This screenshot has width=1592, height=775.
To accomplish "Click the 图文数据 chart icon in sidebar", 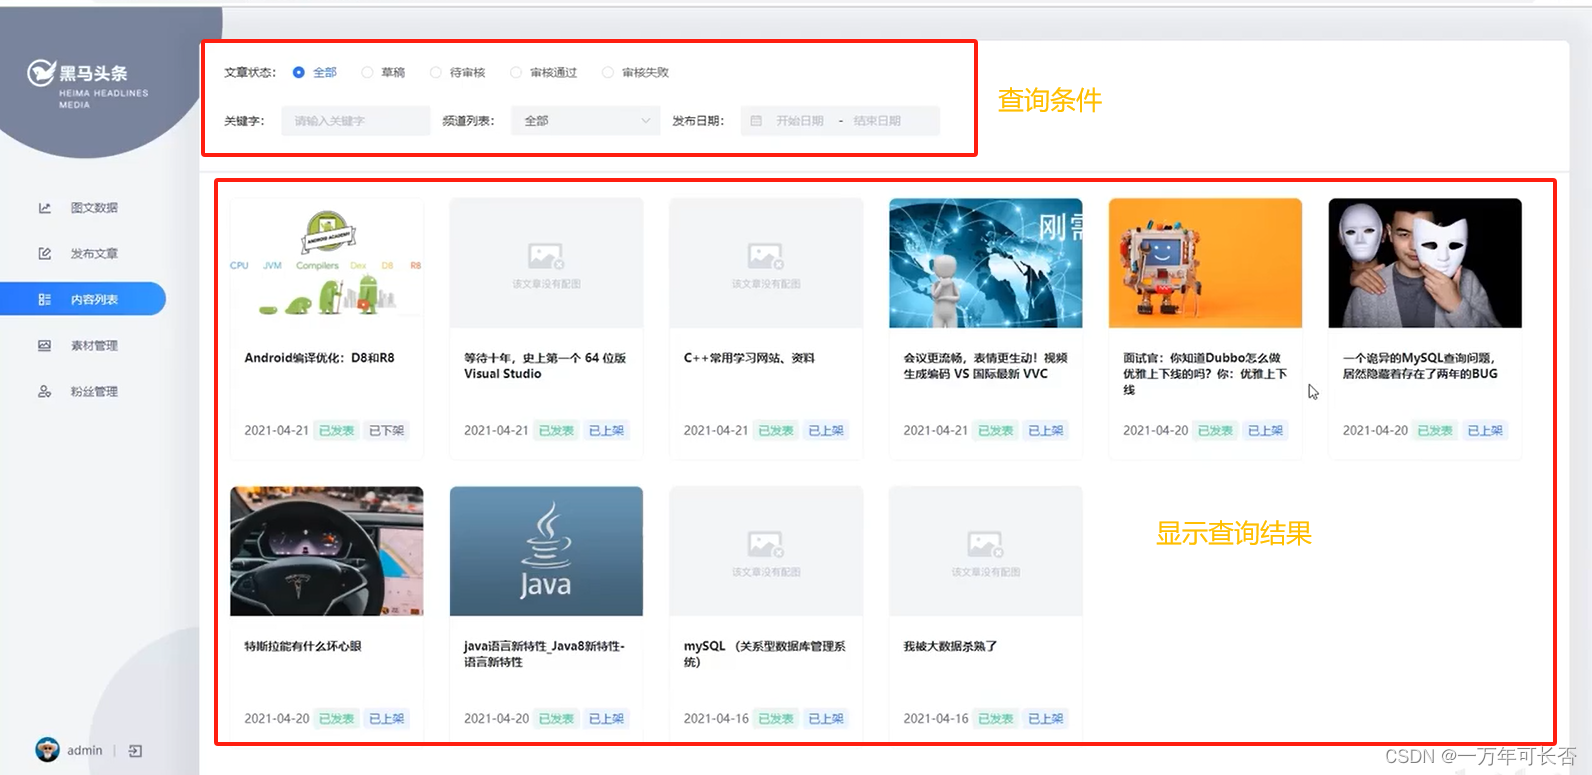I will pos(45,208).
